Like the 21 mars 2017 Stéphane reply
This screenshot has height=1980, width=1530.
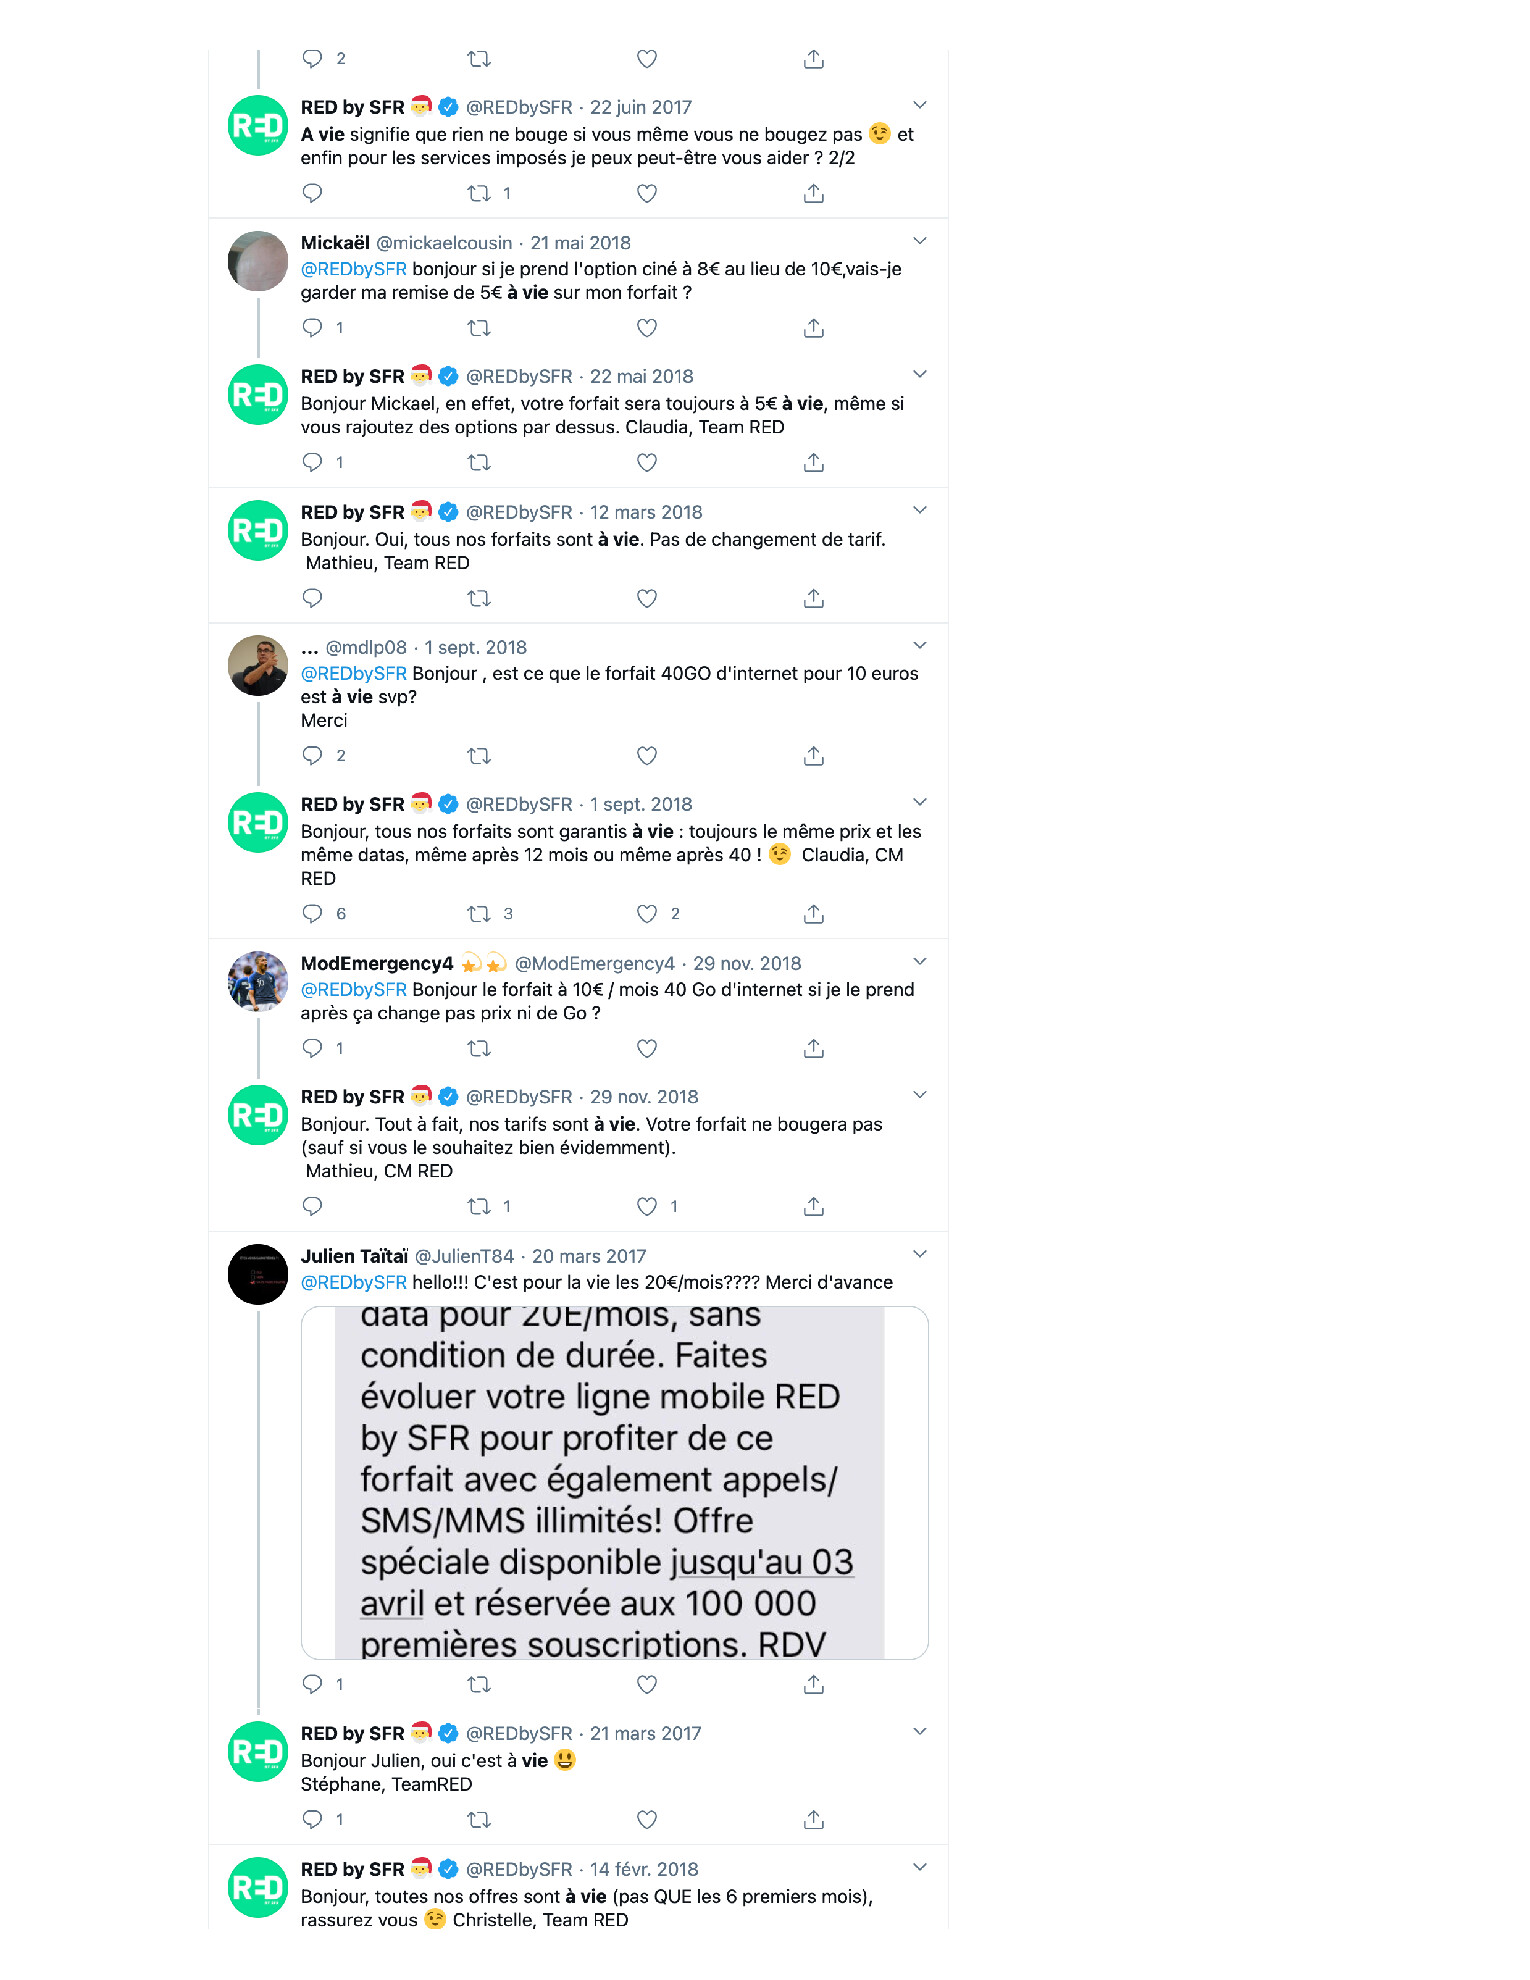coord(647,1820)
